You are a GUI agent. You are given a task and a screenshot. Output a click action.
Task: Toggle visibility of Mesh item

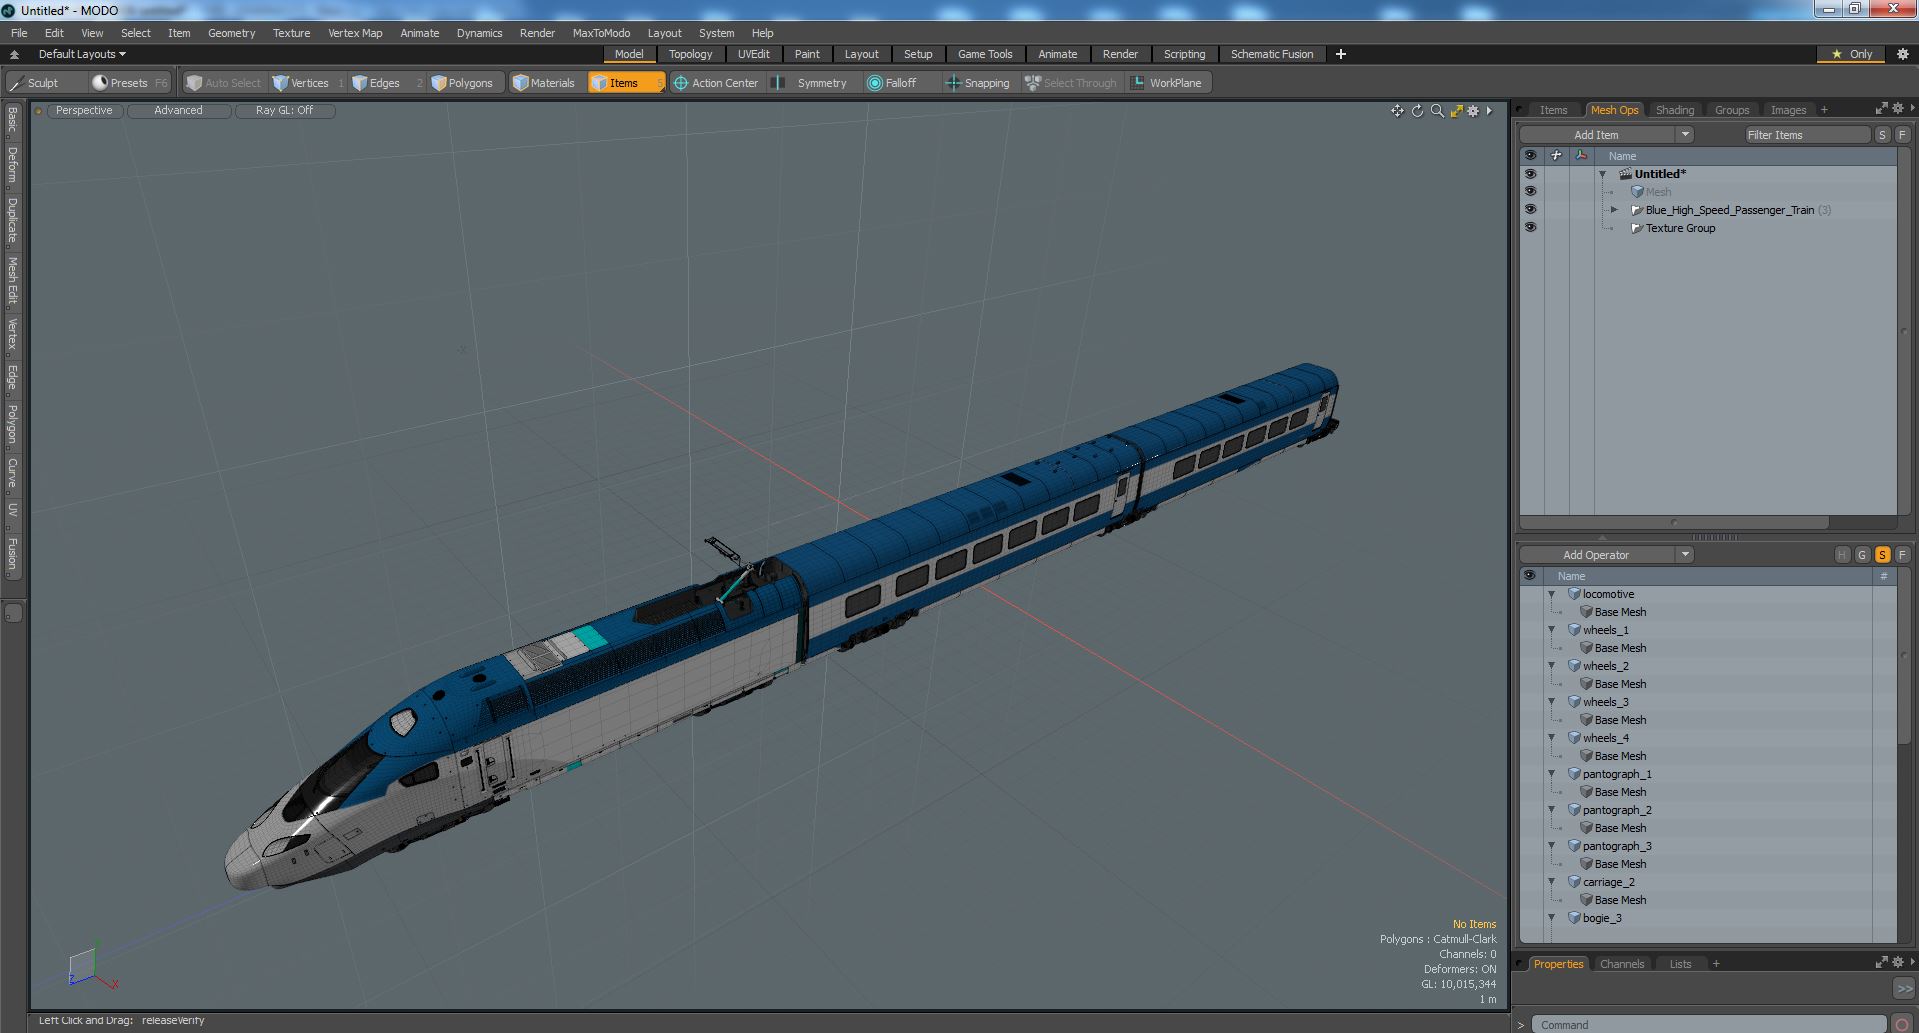point(1530,192)
